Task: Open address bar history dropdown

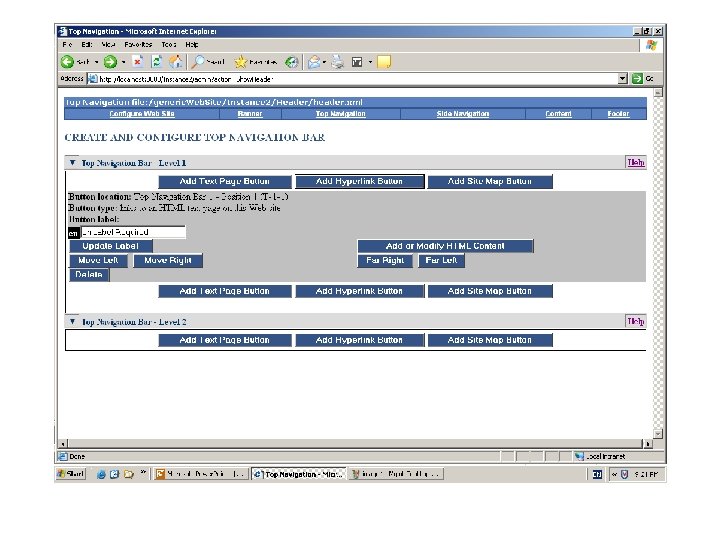Action: tap(622, 79)
